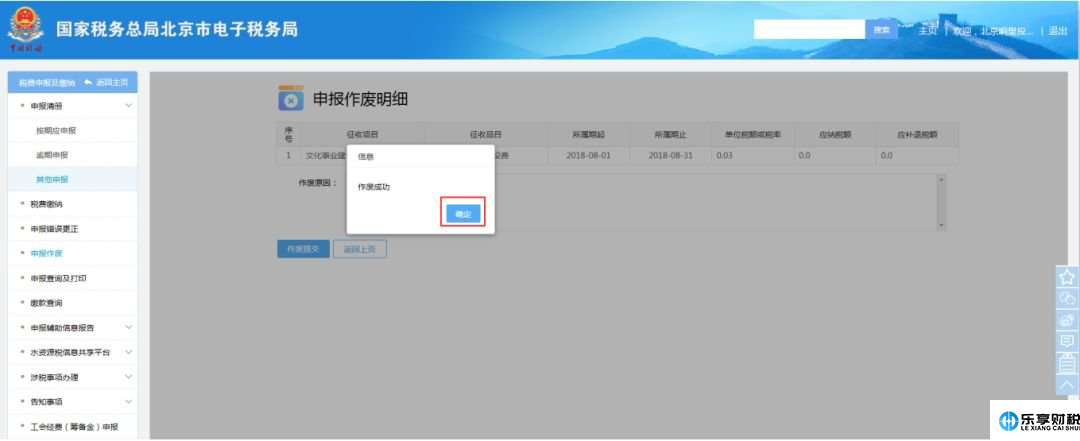Expand the 告知事项 chevron
This screenshot has width=1080, height=441.
[x=128, y=401]
